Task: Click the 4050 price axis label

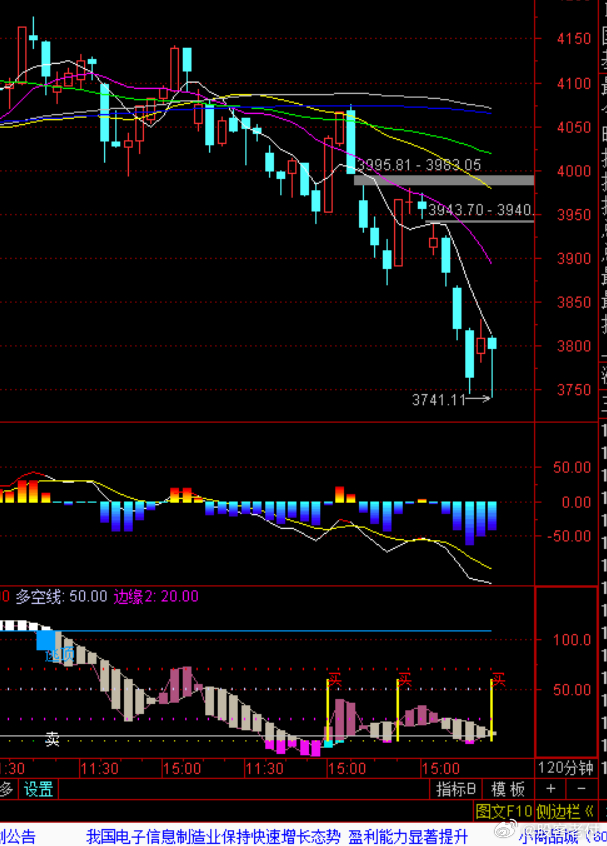Action: [574, 127]
